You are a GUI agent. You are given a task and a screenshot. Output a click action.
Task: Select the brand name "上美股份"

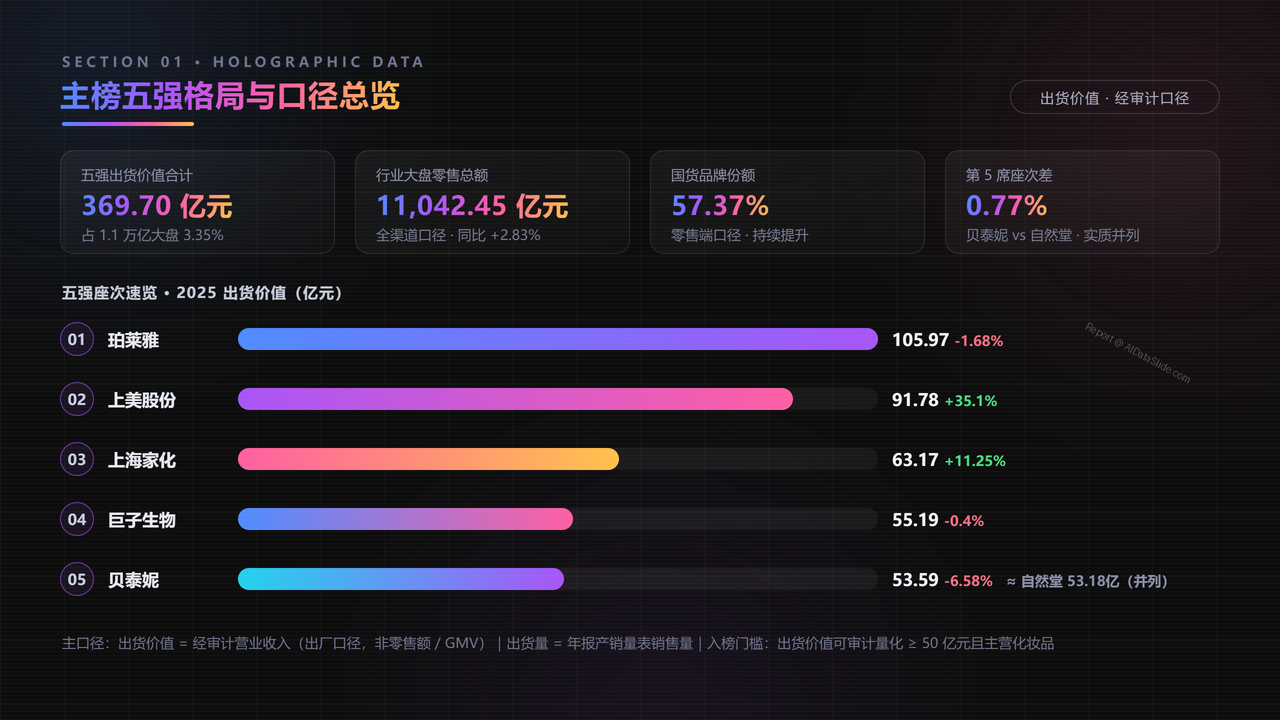(x=142, y=400)
